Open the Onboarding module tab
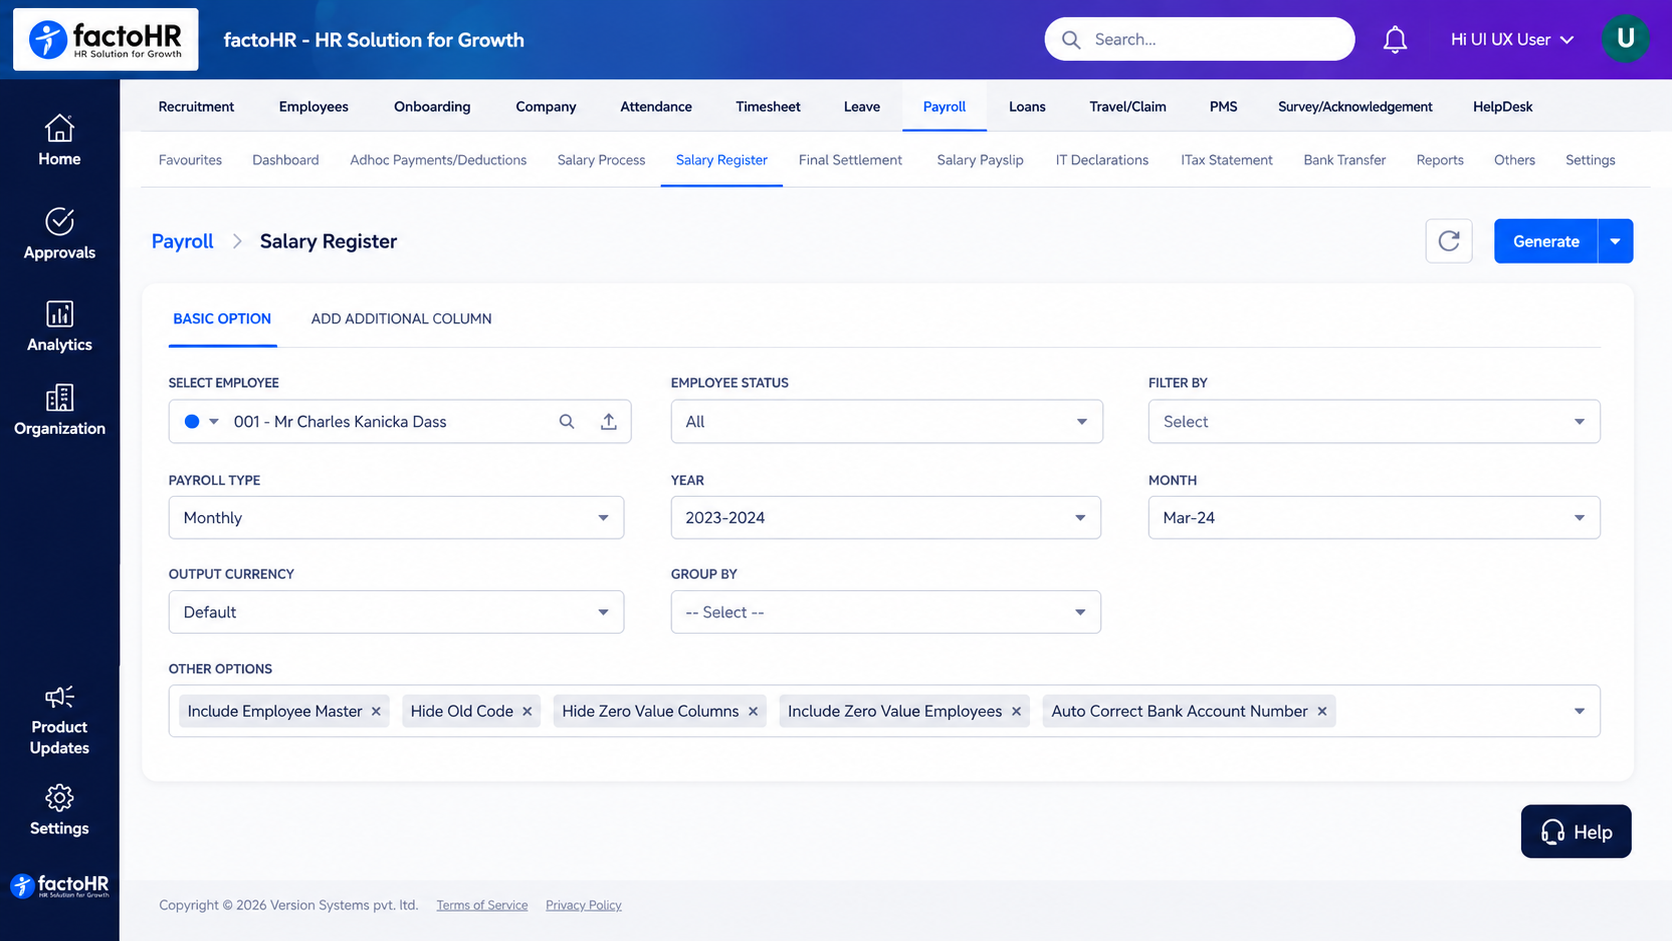The image size is (1672, 941). coord(432,107)
